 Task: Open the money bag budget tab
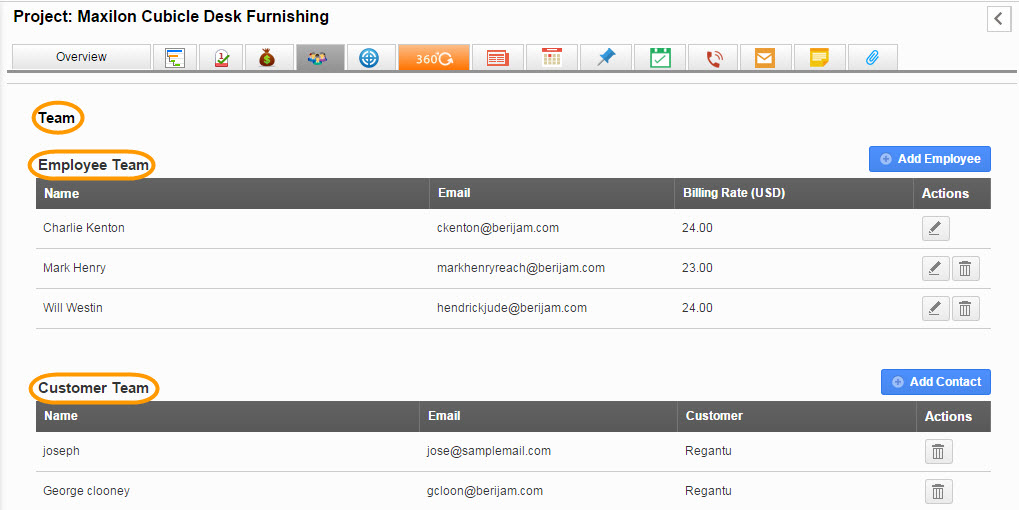pos(266,58)
